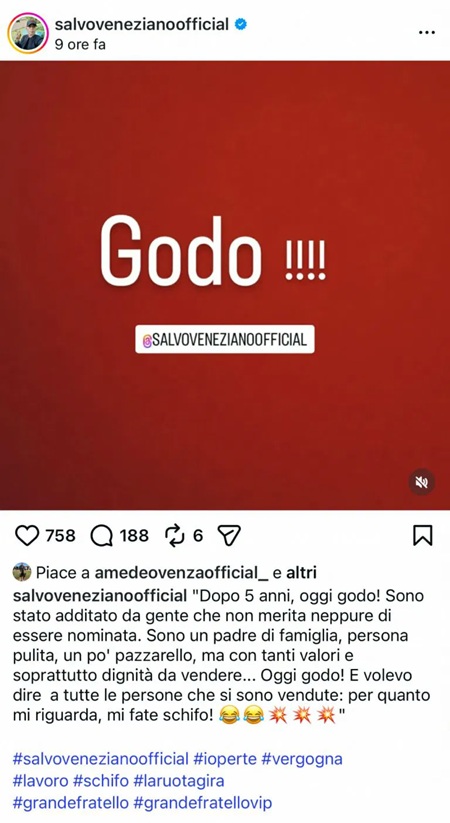Open salvovenezianoofficial username in header
450x823 pixels.
pyautogui.click(x=142, y=24)
